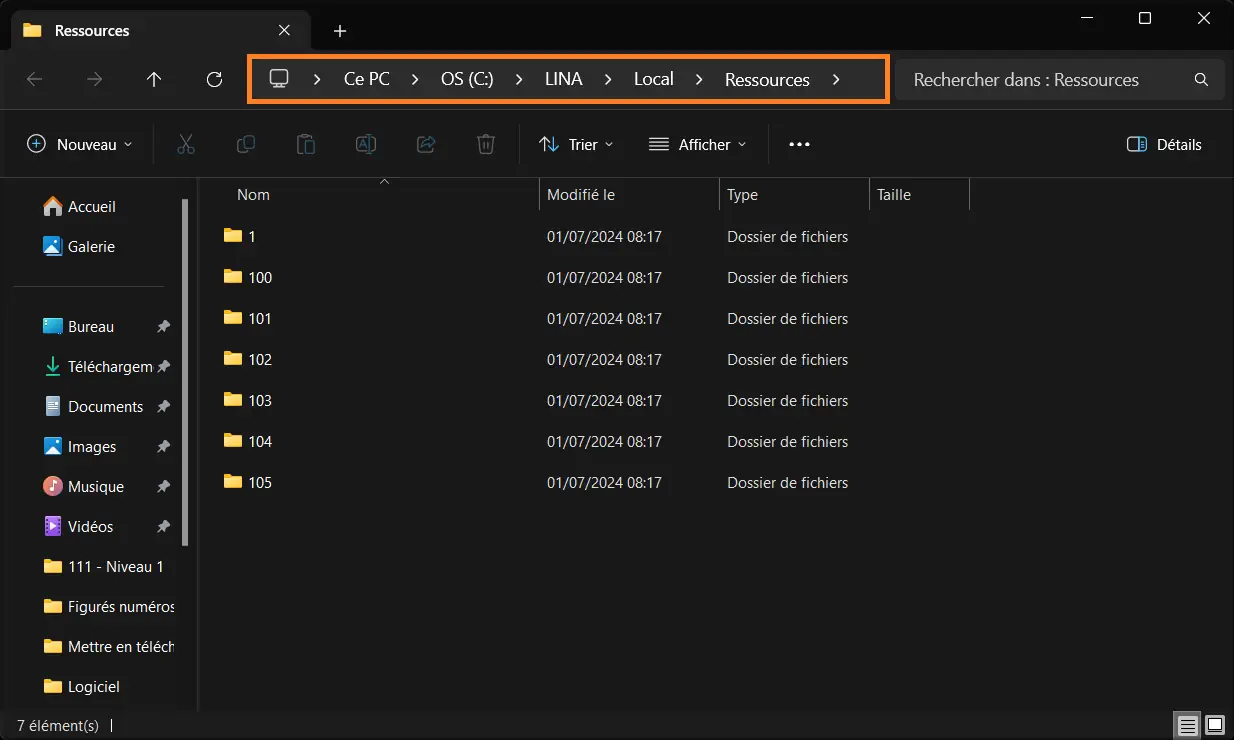
Task: Open the Afficher view dropdown
Action: (698, 144)
